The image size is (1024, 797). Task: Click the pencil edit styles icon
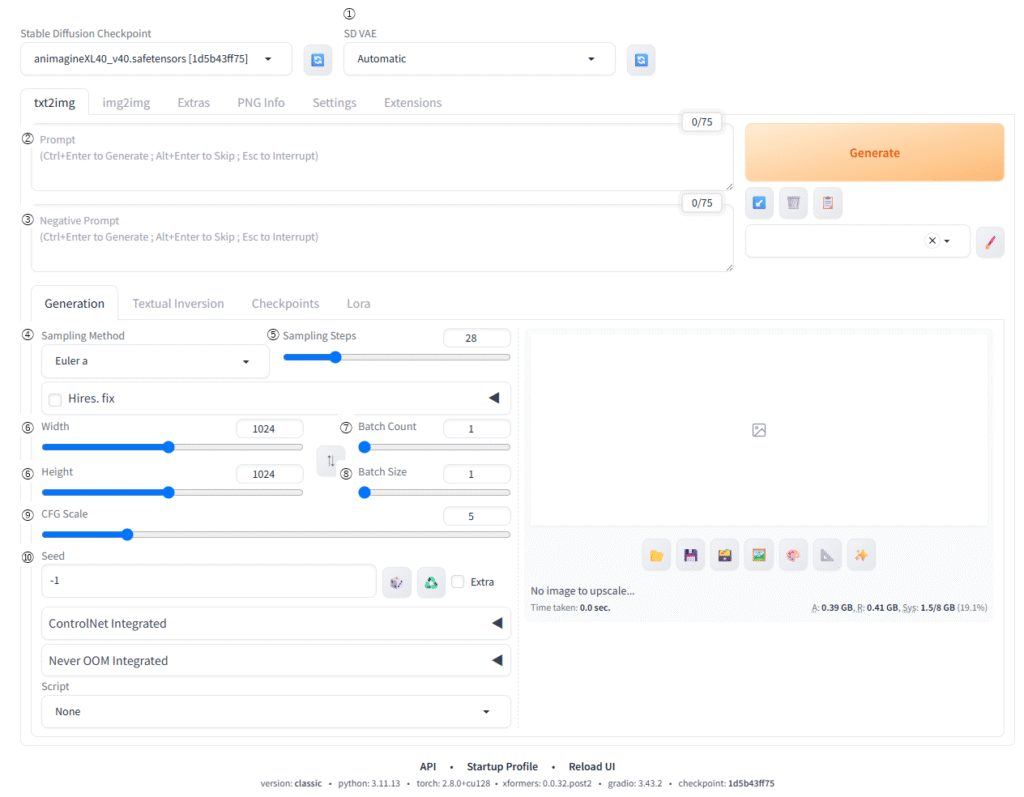(x=990, y=241)
